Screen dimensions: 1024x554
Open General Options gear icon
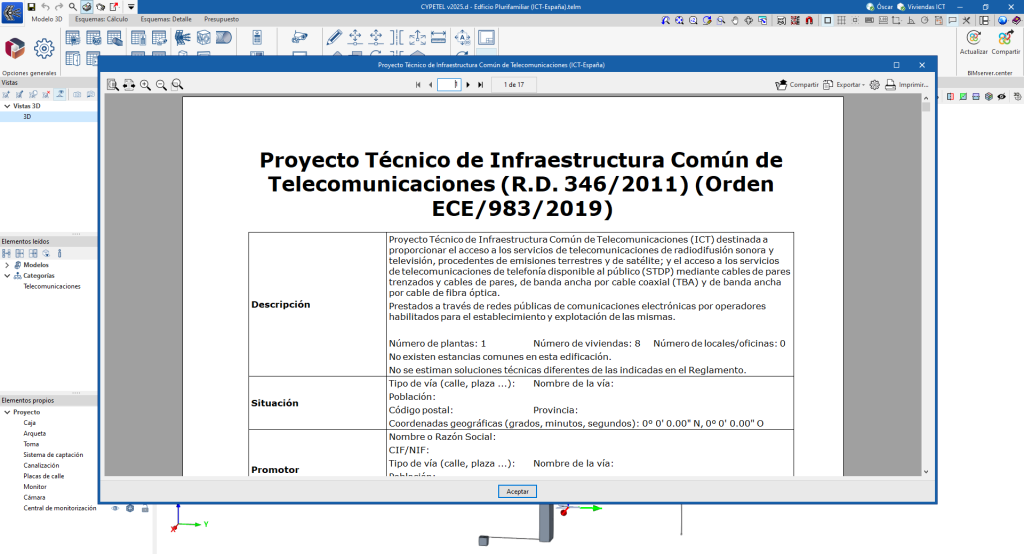point(44,48)
